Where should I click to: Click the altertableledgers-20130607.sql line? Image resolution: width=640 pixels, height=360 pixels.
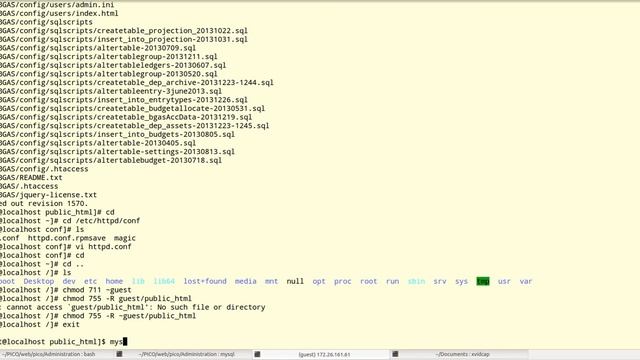(113, 65)
